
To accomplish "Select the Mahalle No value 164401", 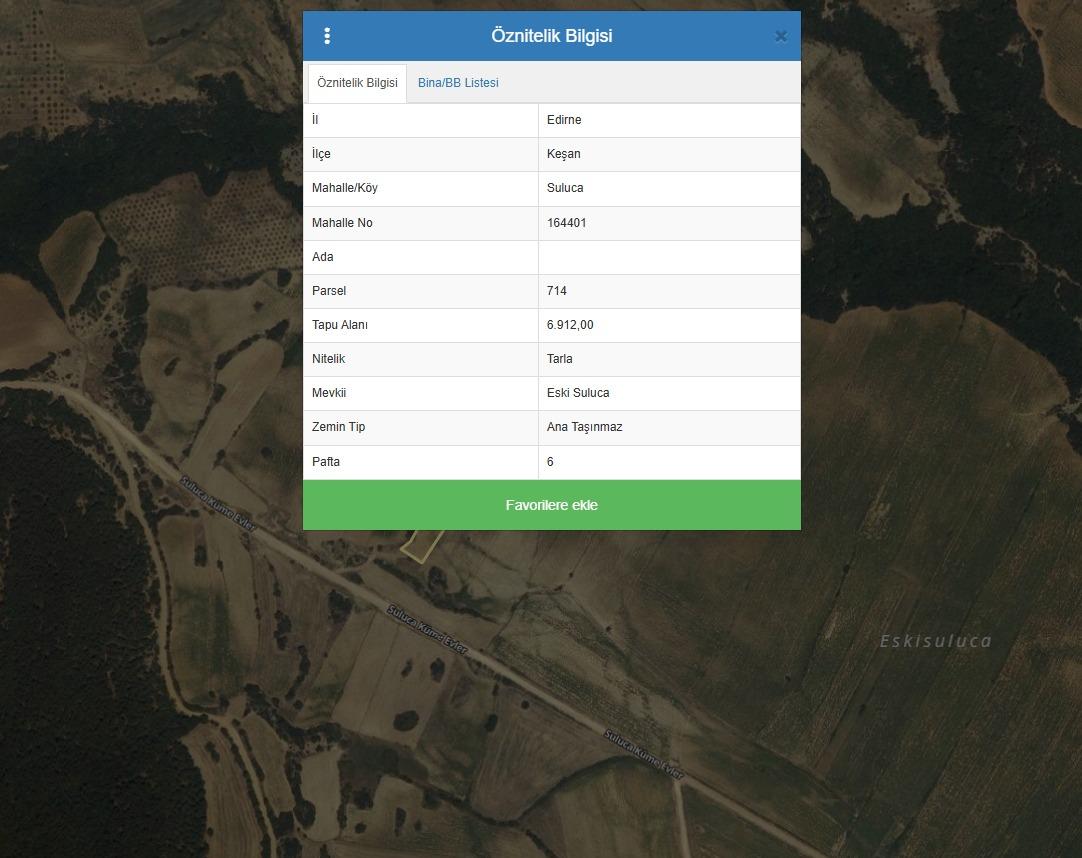I will (567, 223).
